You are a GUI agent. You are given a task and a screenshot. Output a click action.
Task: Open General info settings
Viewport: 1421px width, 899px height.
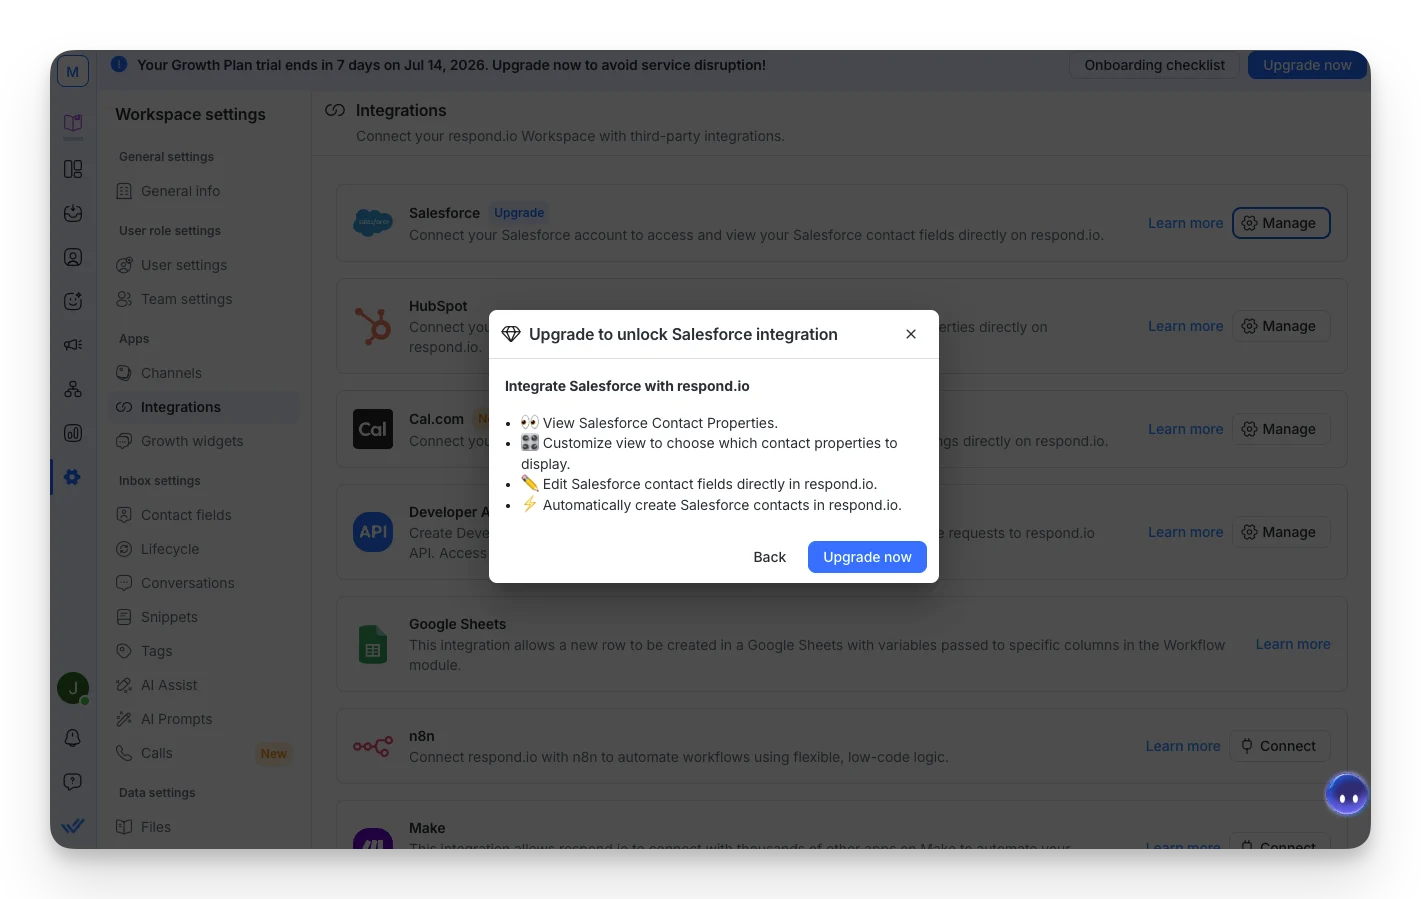click(203, 191)
